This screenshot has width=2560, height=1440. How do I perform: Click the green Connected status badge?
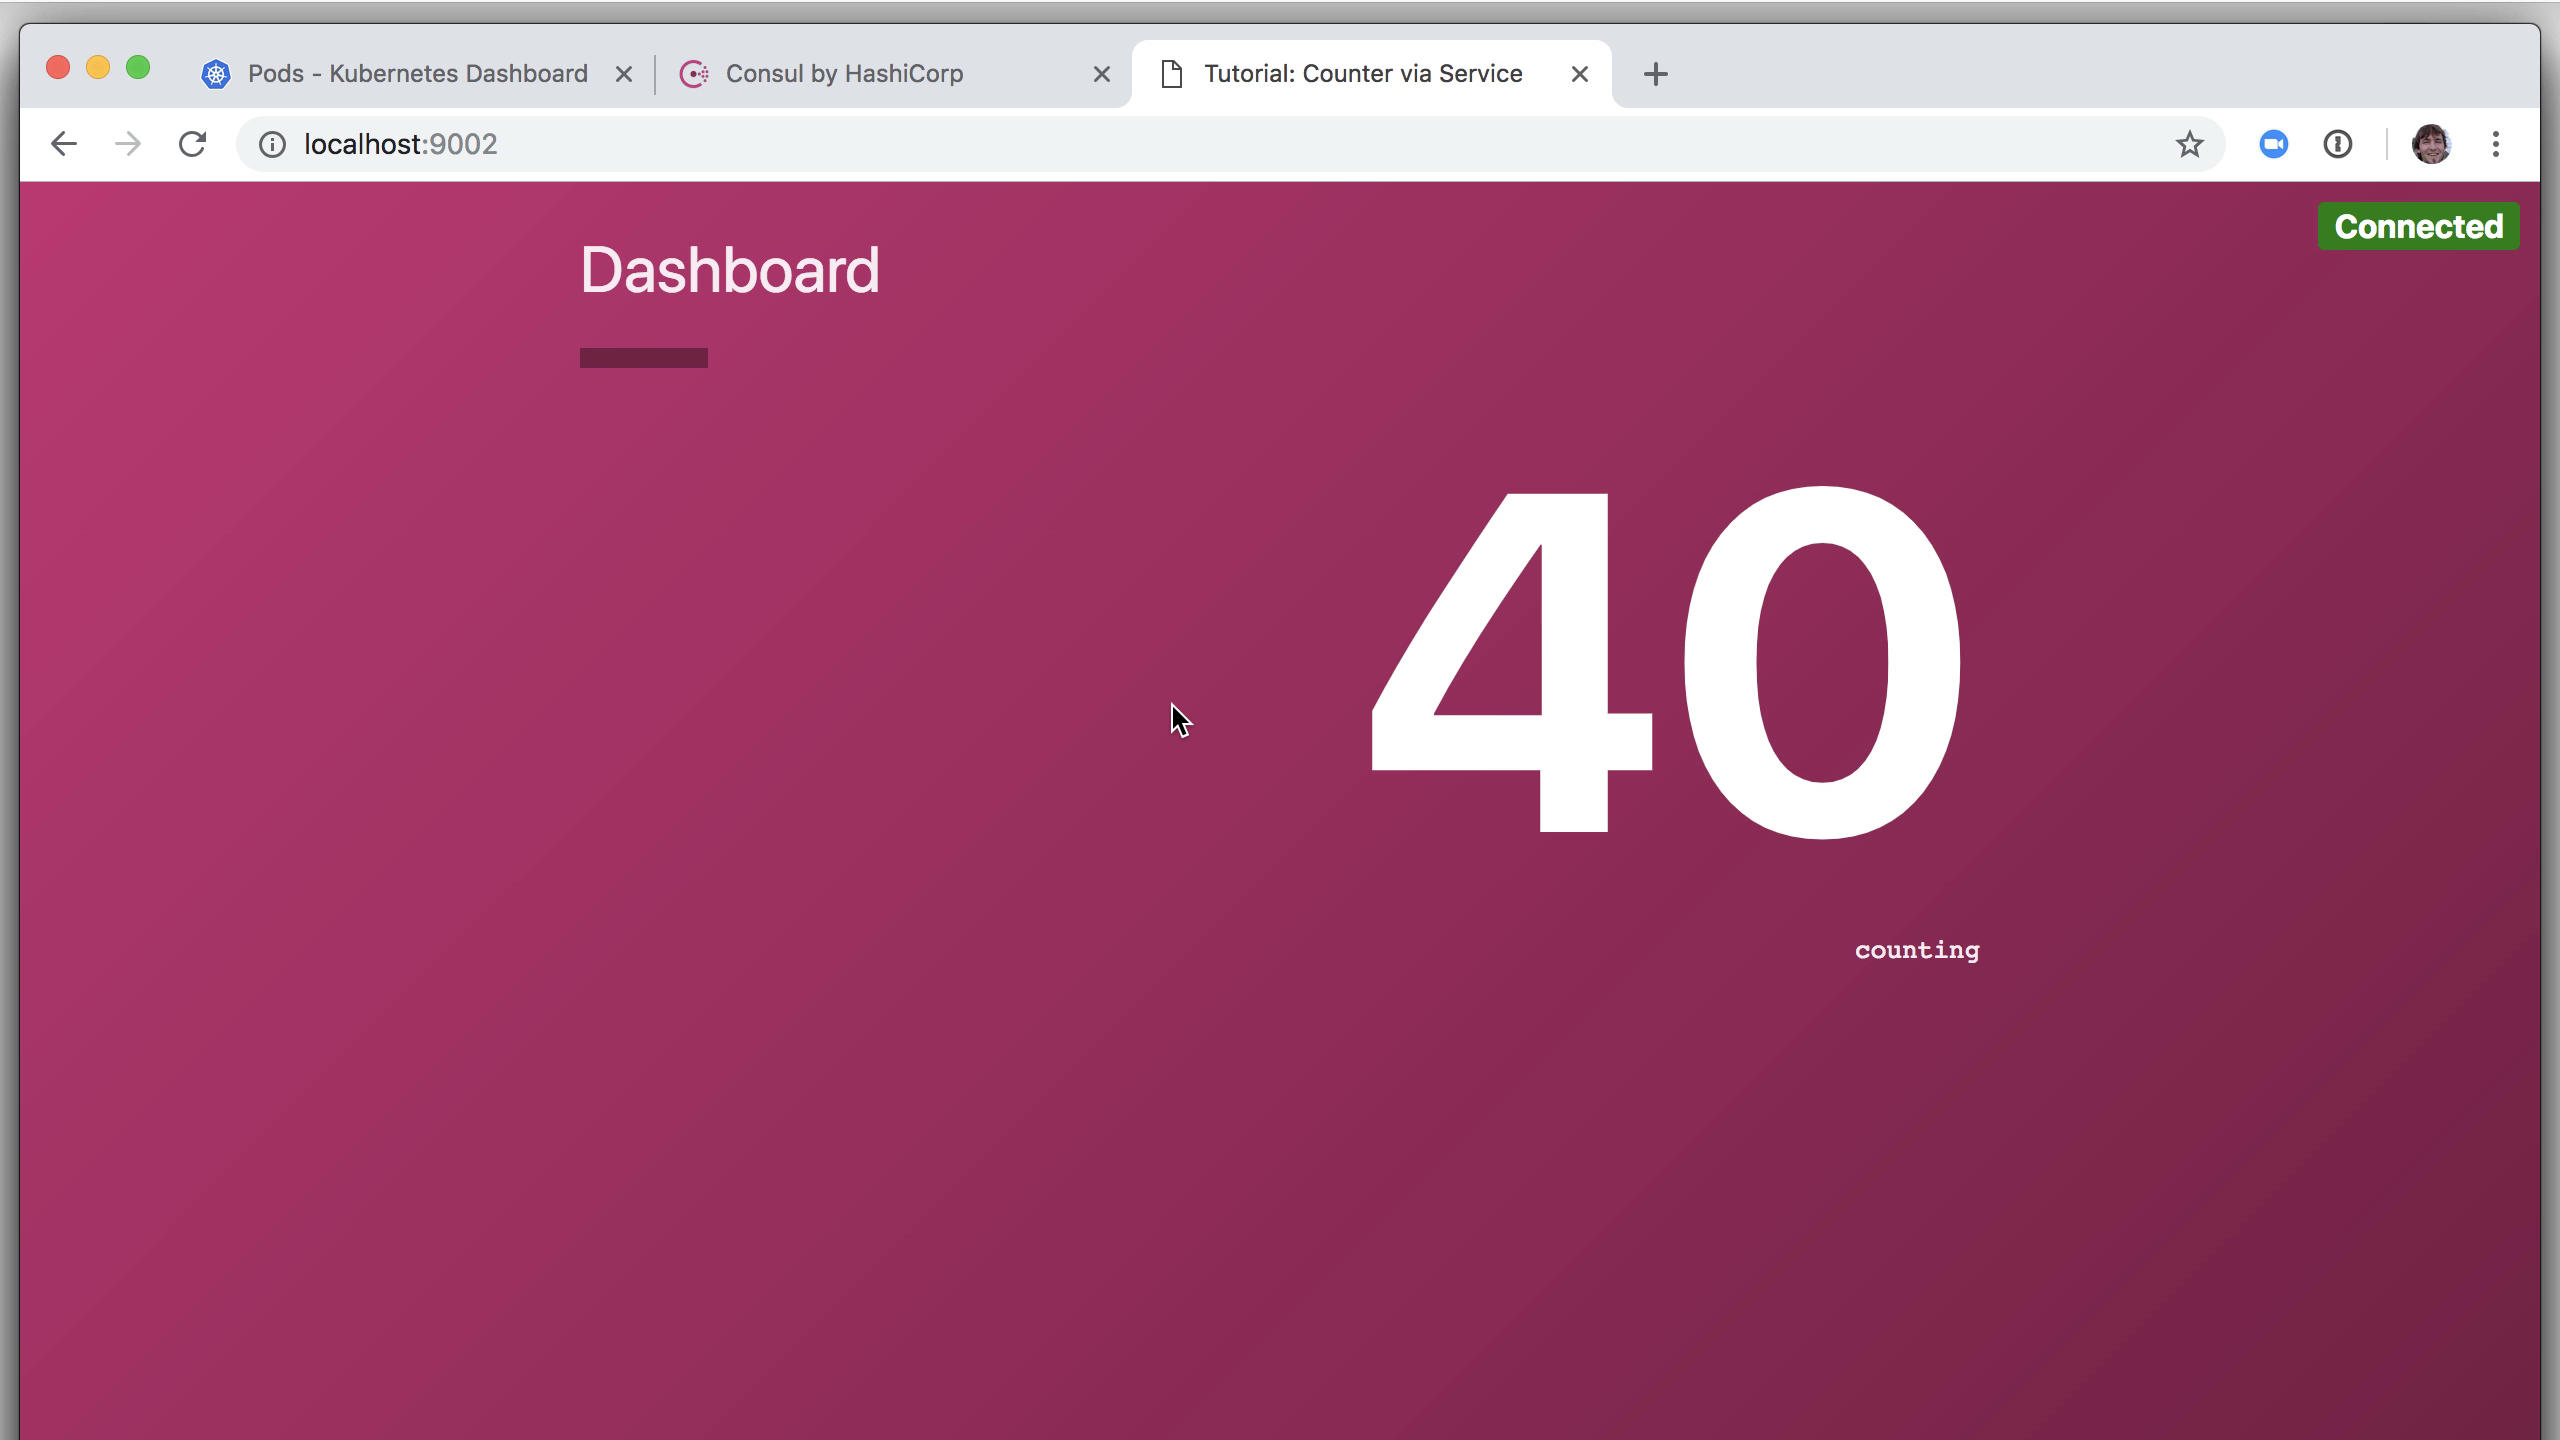pos(2418,227)
